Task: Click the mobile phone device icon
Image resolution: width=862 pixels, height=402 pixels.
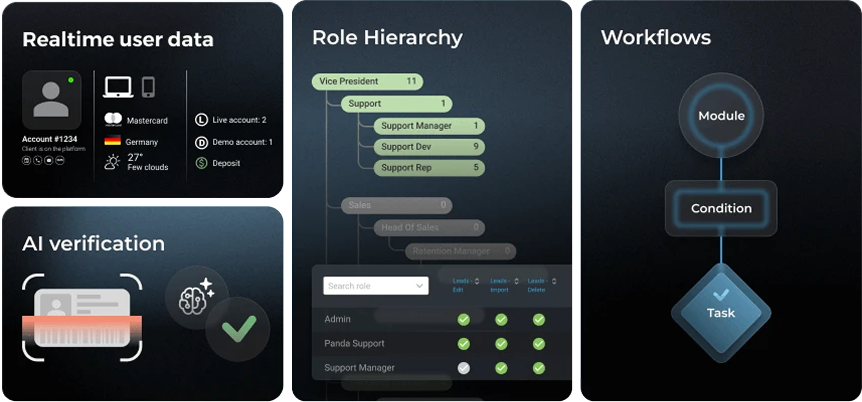Action: 148,87
